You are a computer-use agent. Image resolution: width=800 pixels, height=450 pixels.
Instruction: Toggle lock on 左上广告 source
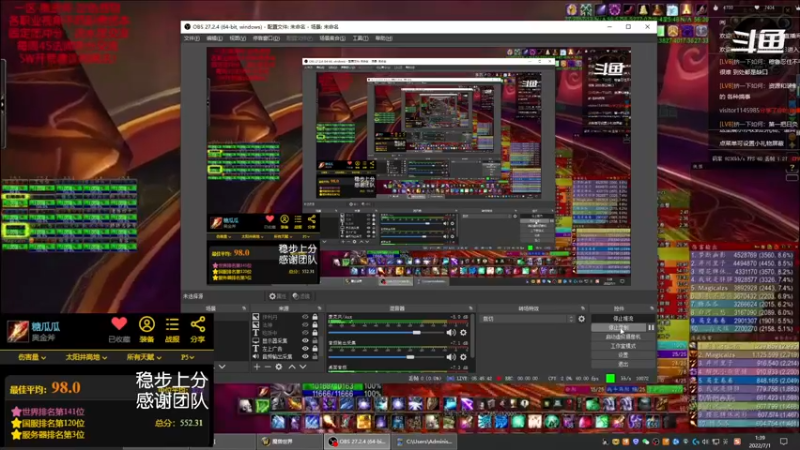[x=315, y=348]
